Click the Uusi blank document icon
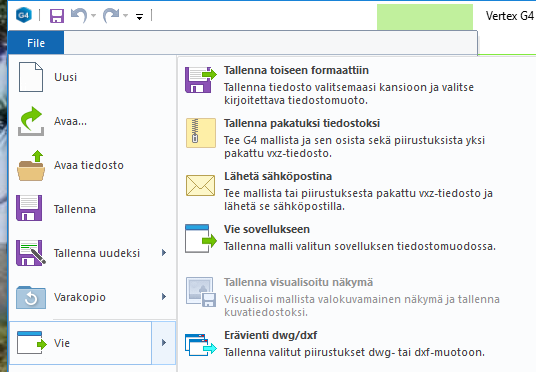The height and width of the screenshot is (372, 537). (x=31, y=77)
